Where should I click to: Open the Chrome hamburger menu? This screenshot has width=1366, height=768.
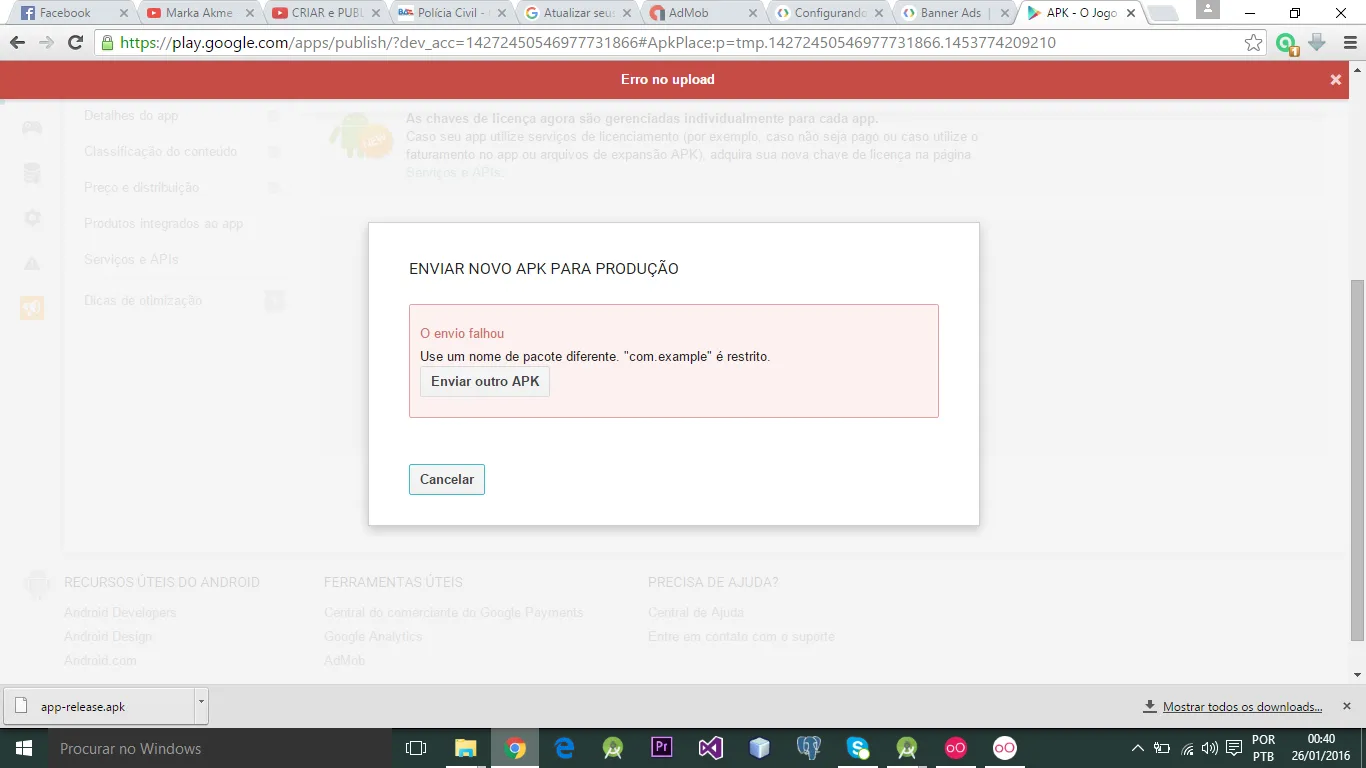1347,43
